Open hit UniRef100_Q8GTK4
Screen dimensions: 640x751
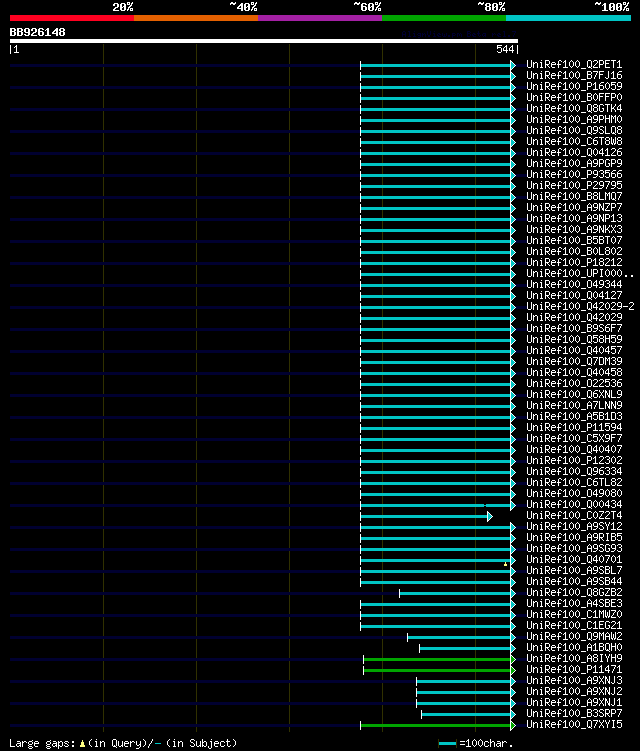coord(574,108)
